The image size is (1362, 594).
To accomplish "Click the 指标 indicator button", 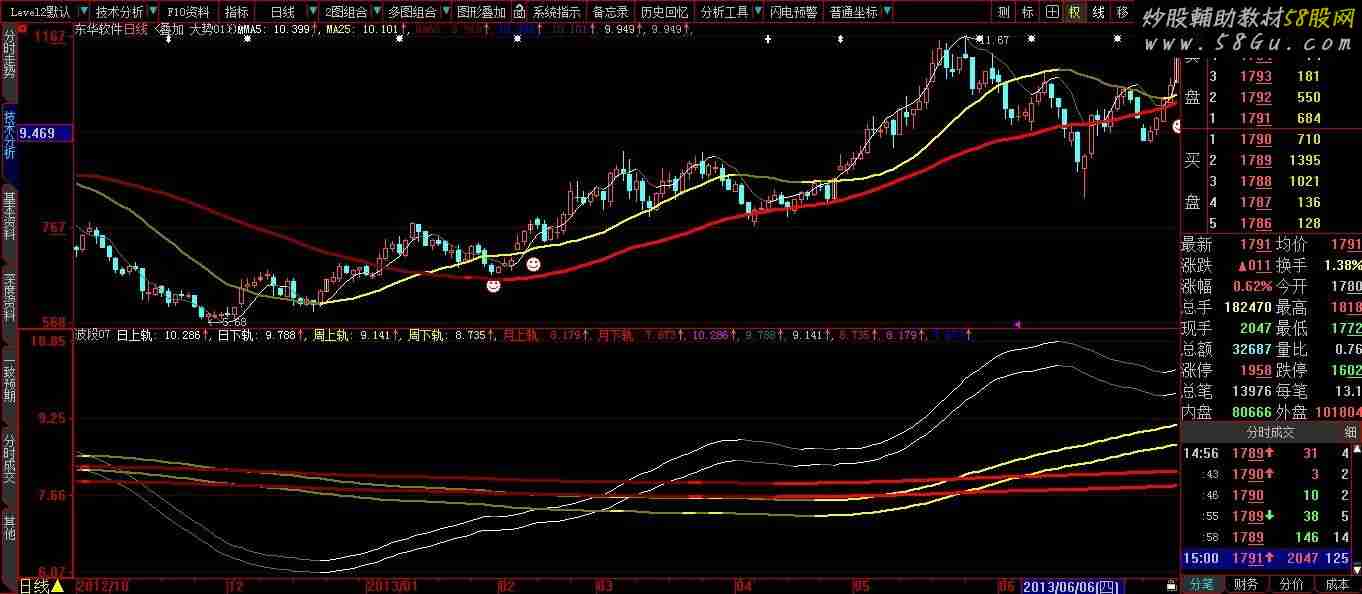I will [x=237, y=12].
